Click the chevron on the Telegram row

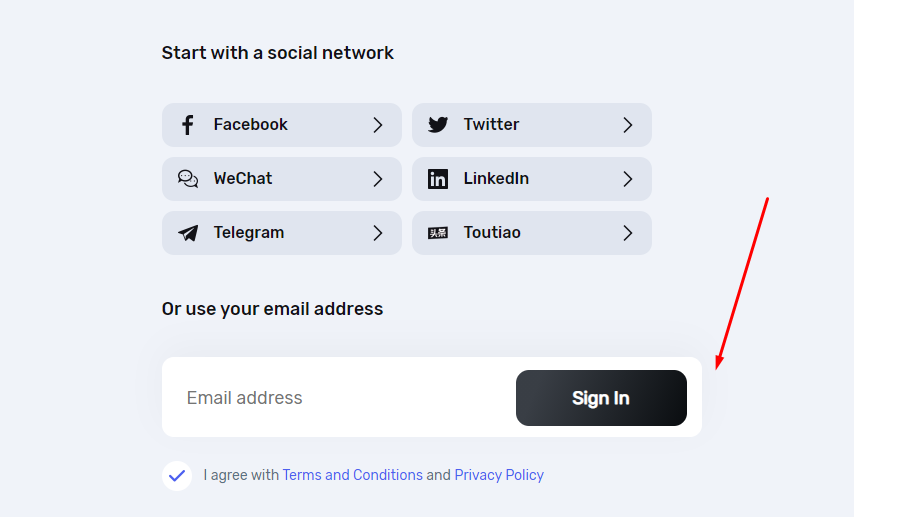[x=378, y=233]
